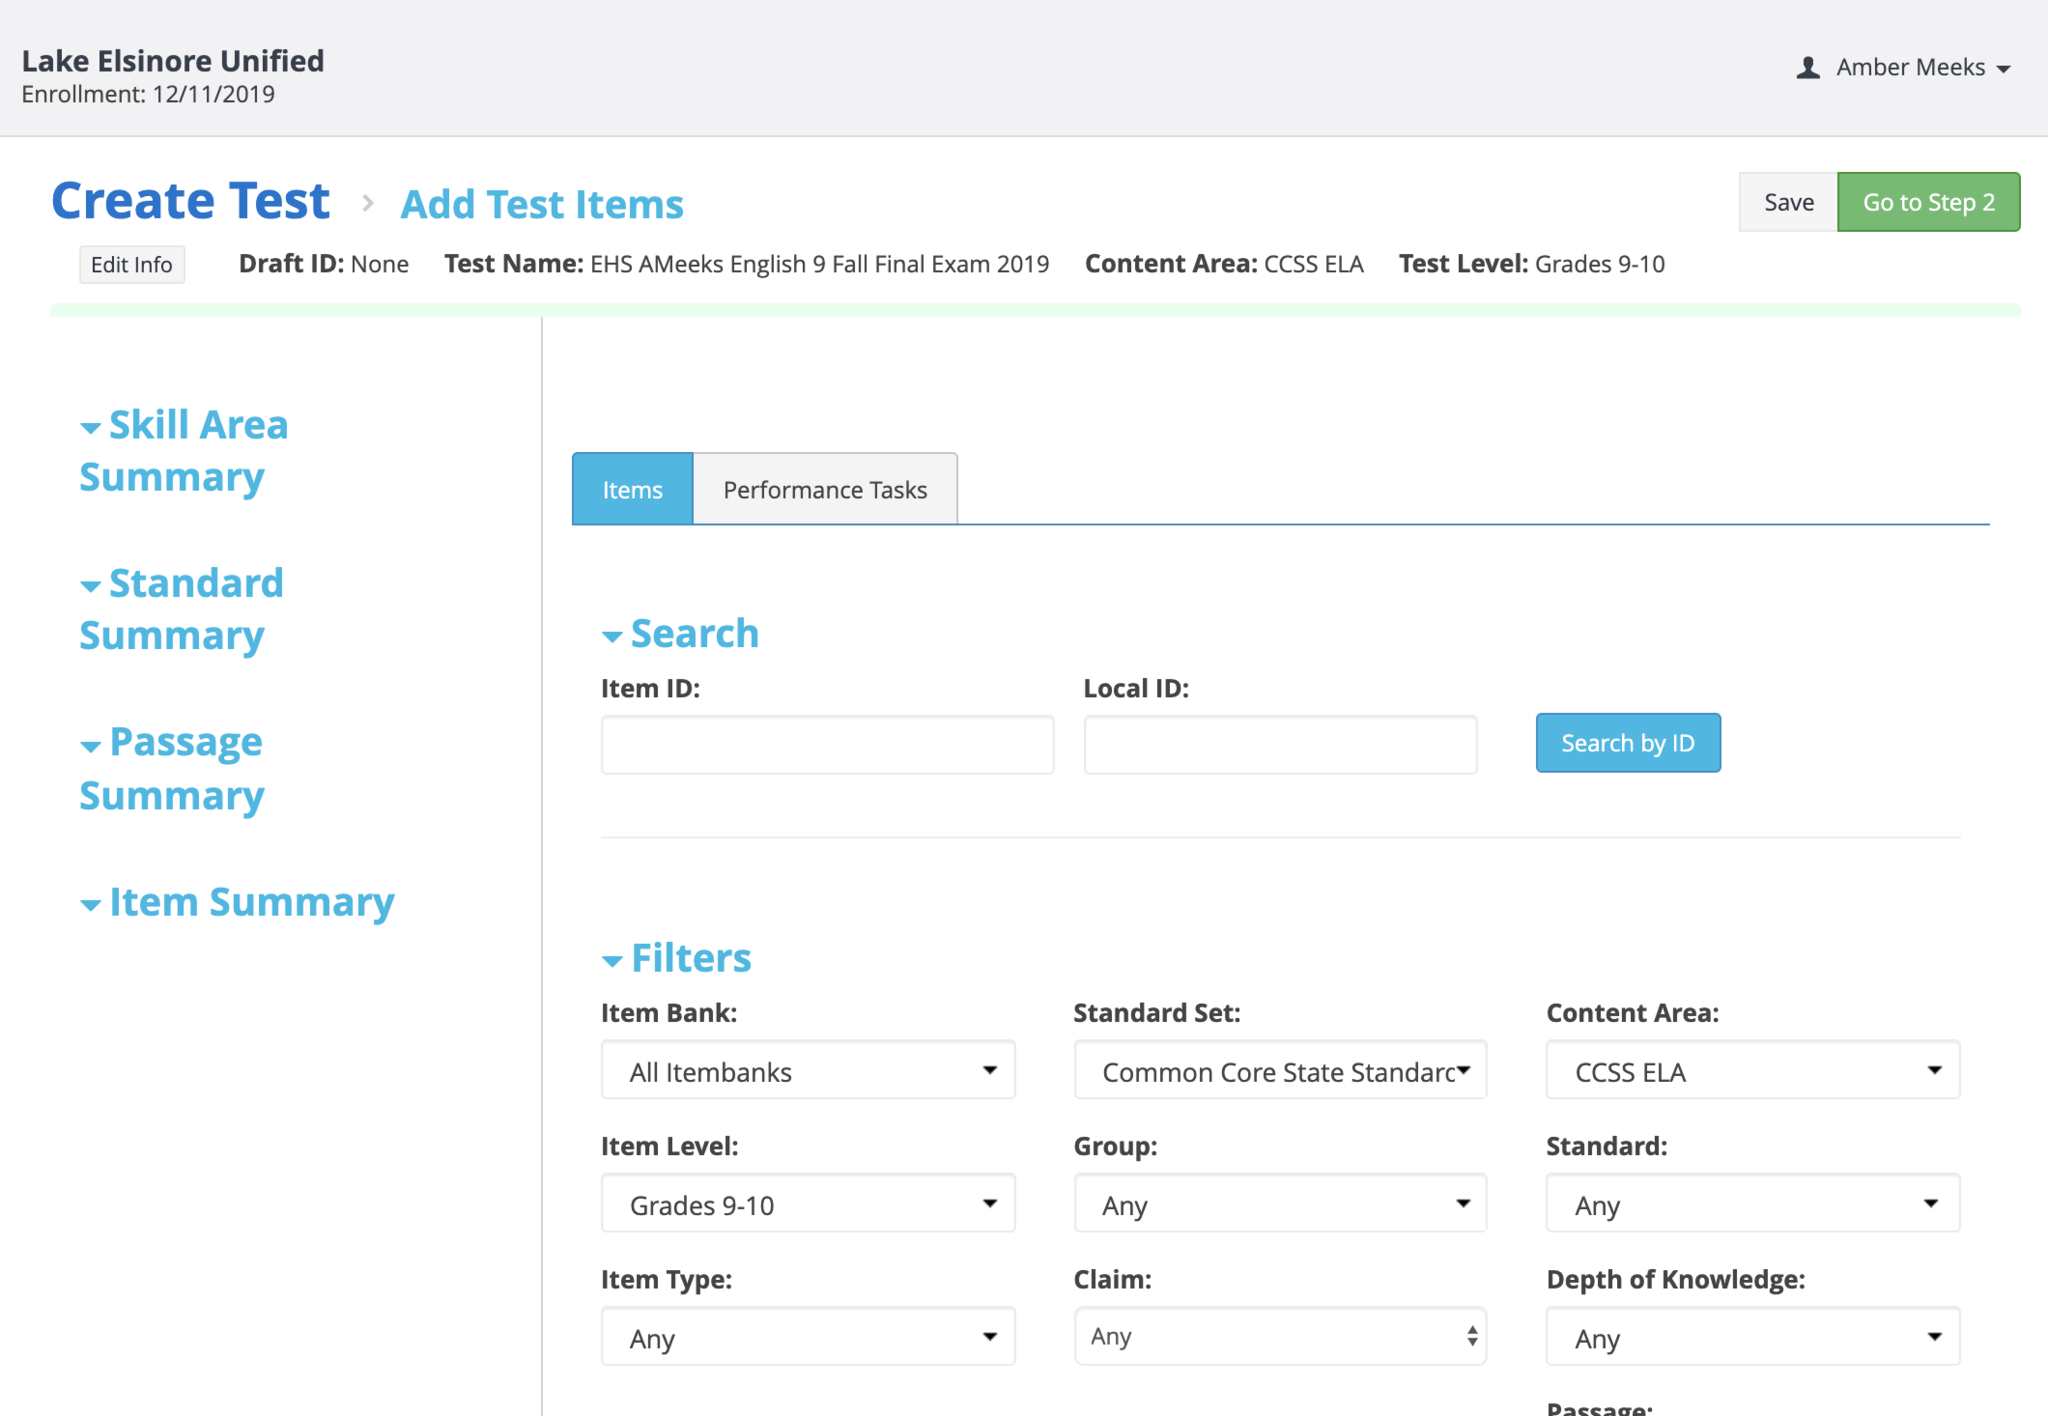
Task: Click Search by ID button
Action: [1627, 743]
